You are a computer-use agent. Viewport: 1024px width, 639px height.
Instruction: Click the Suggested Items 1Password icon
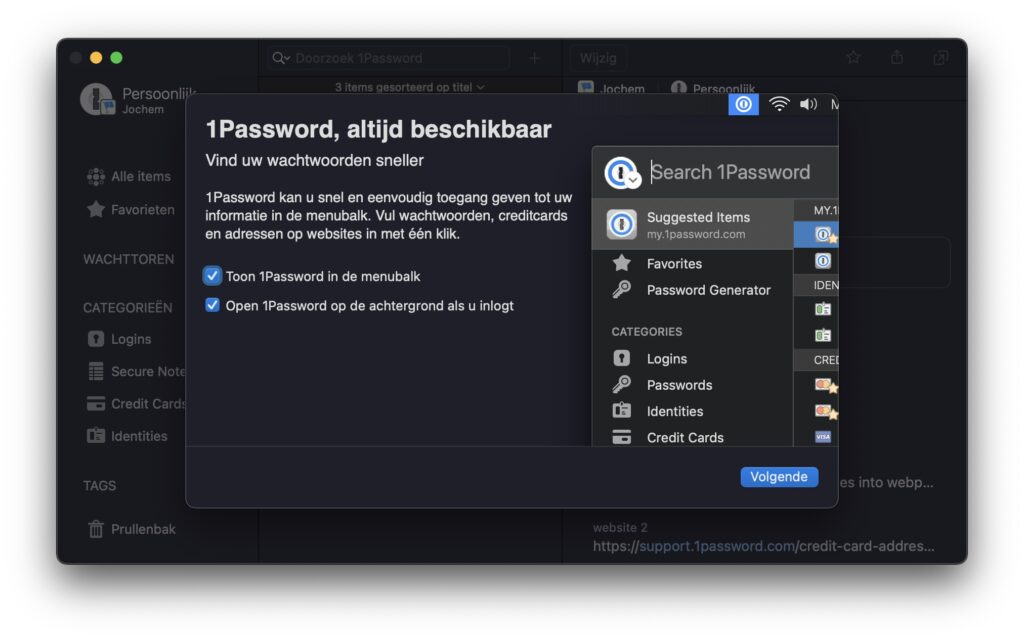[622, 224]
